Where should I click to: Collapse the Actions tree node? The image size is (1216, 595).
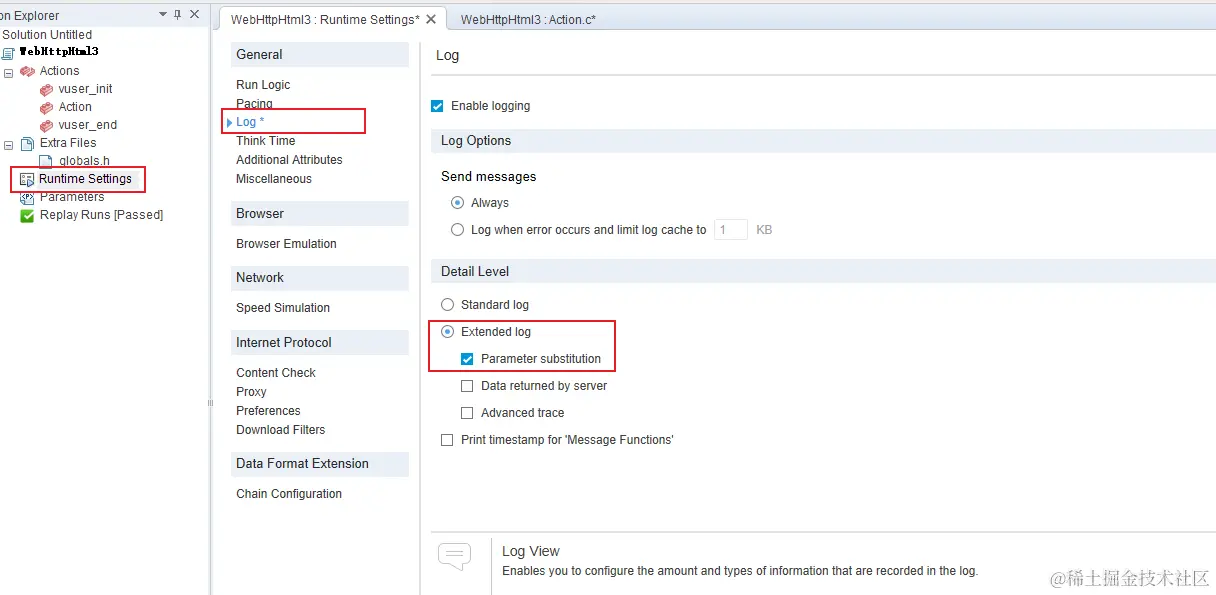pos(9,72)
